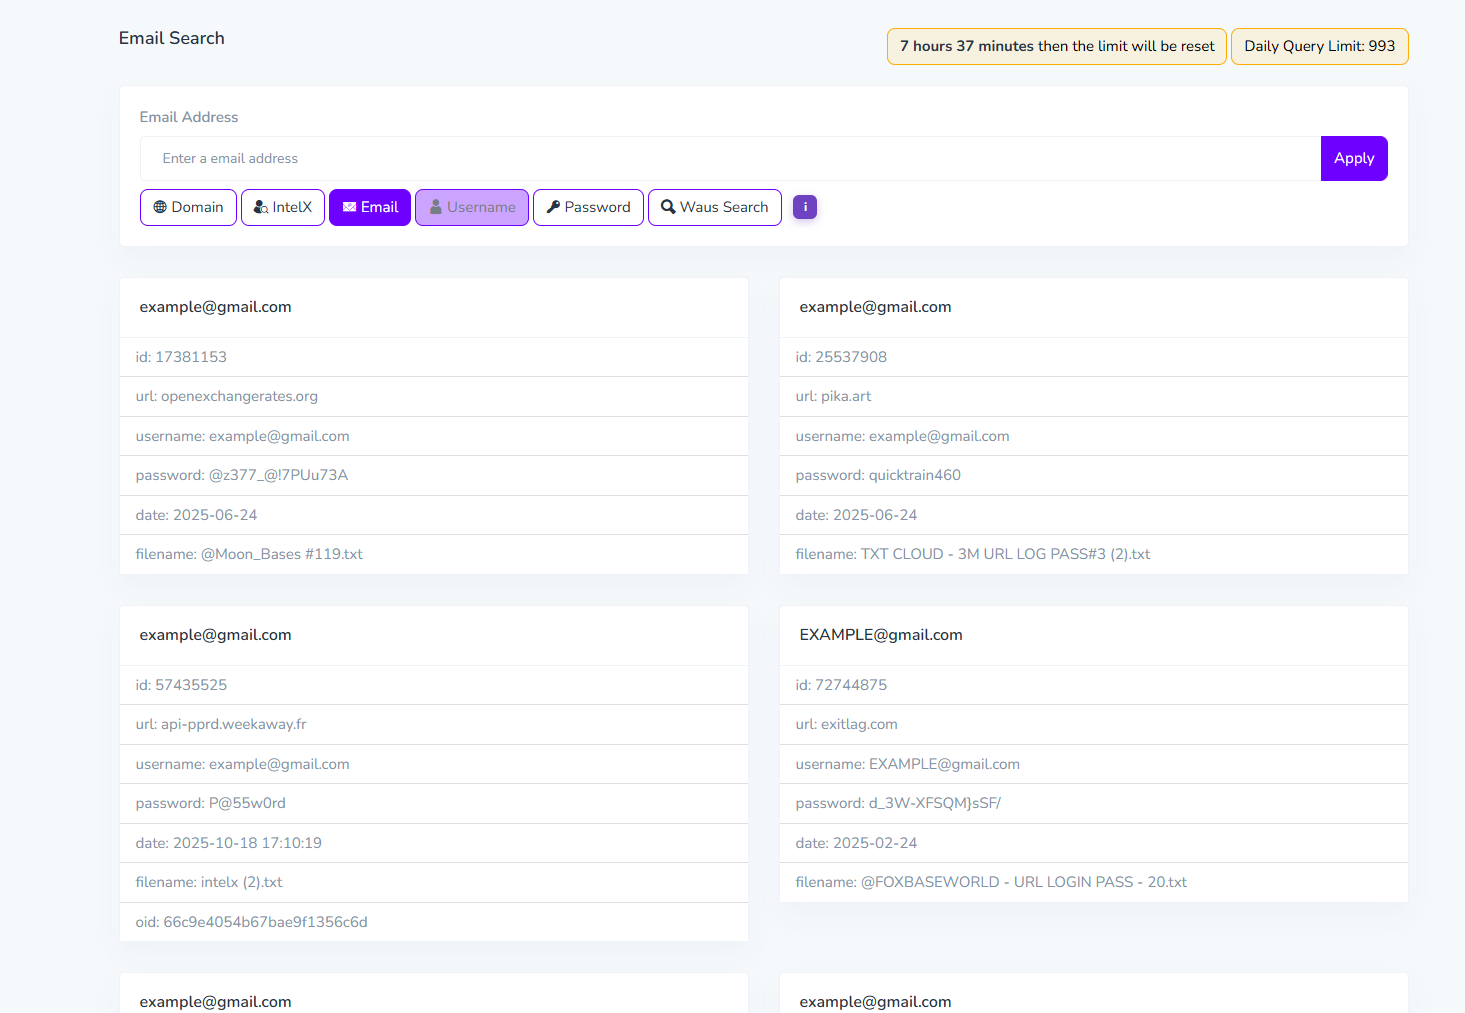The height and width of the screenshot is (1013, 1465).
Task: Select the api-pprd.weekaway.fr url row
Action: click(434, 724)
